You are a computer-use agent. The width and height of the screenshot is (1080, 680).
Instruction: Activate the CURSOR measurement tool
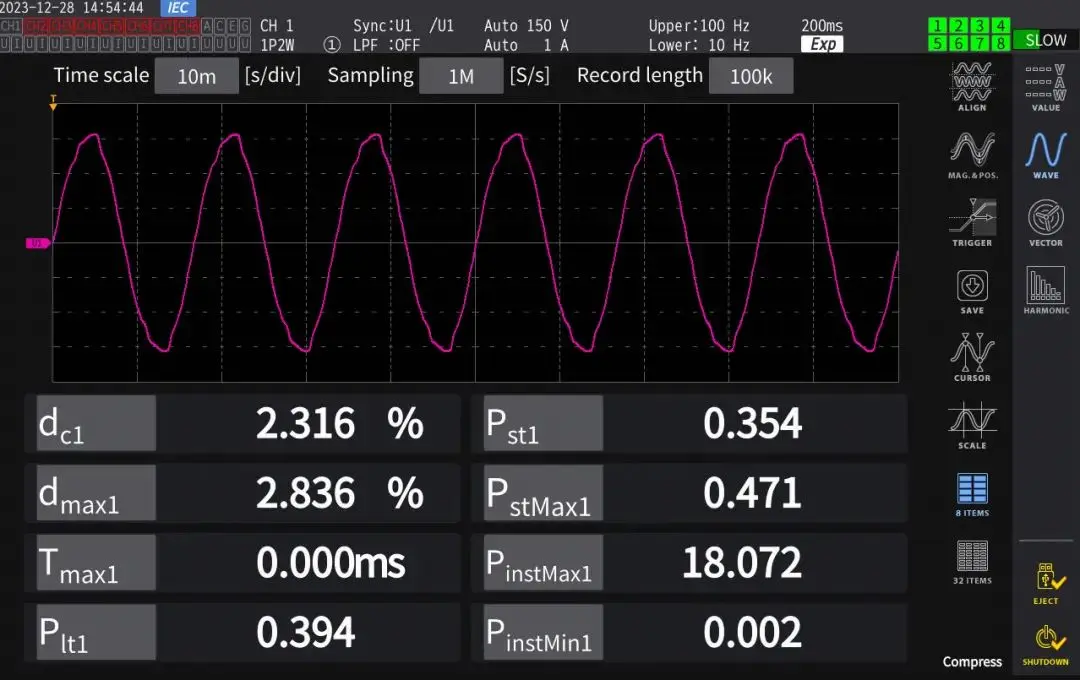pos(971,356)
